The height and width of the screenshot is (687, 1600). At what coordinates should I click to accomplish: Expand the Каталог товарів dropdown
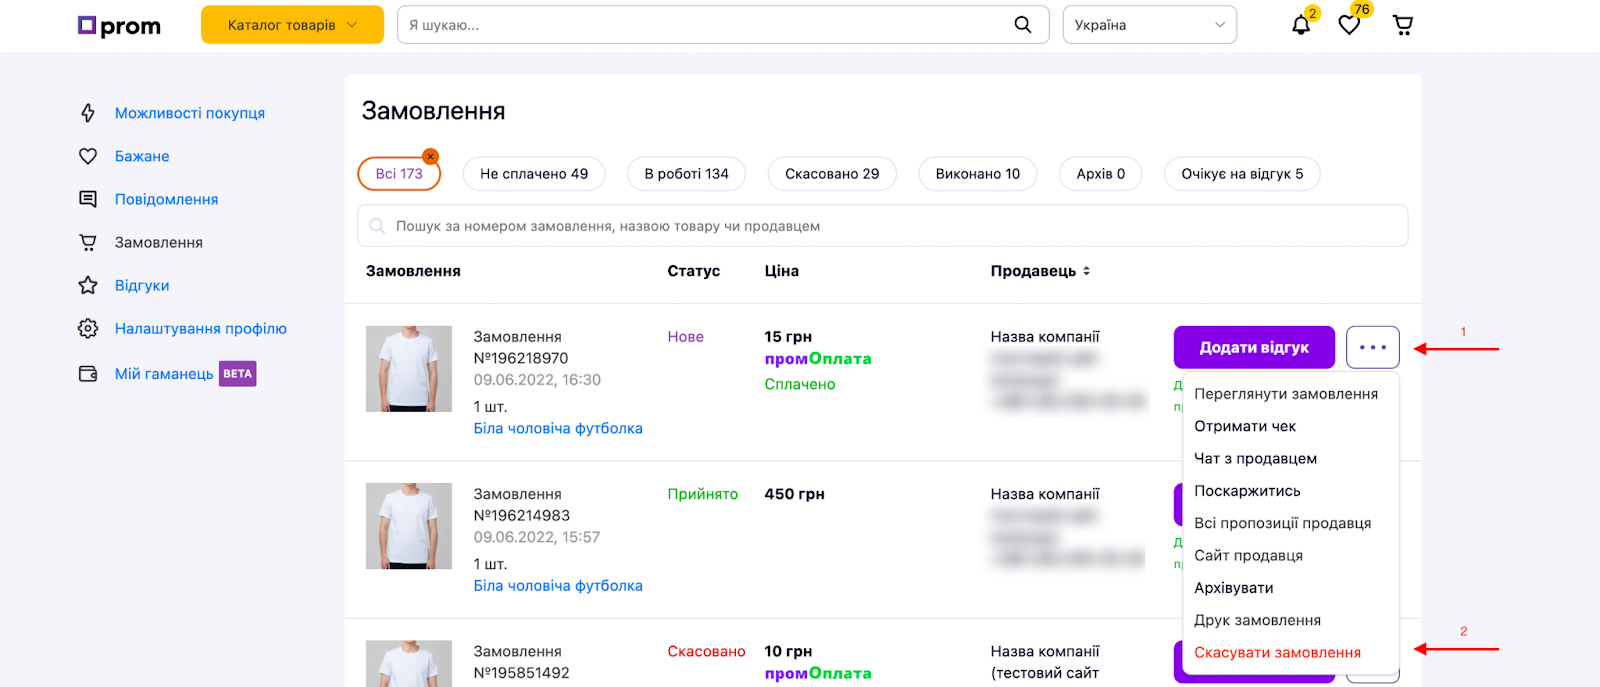point(292,25)
